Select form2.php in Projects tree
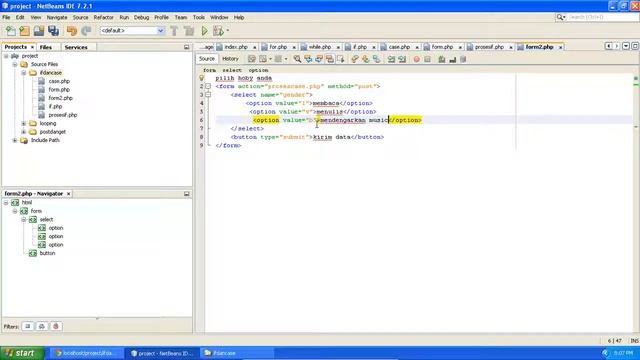Screen dimensions: 640x360 pyautogui.click(x=60, y=98)
